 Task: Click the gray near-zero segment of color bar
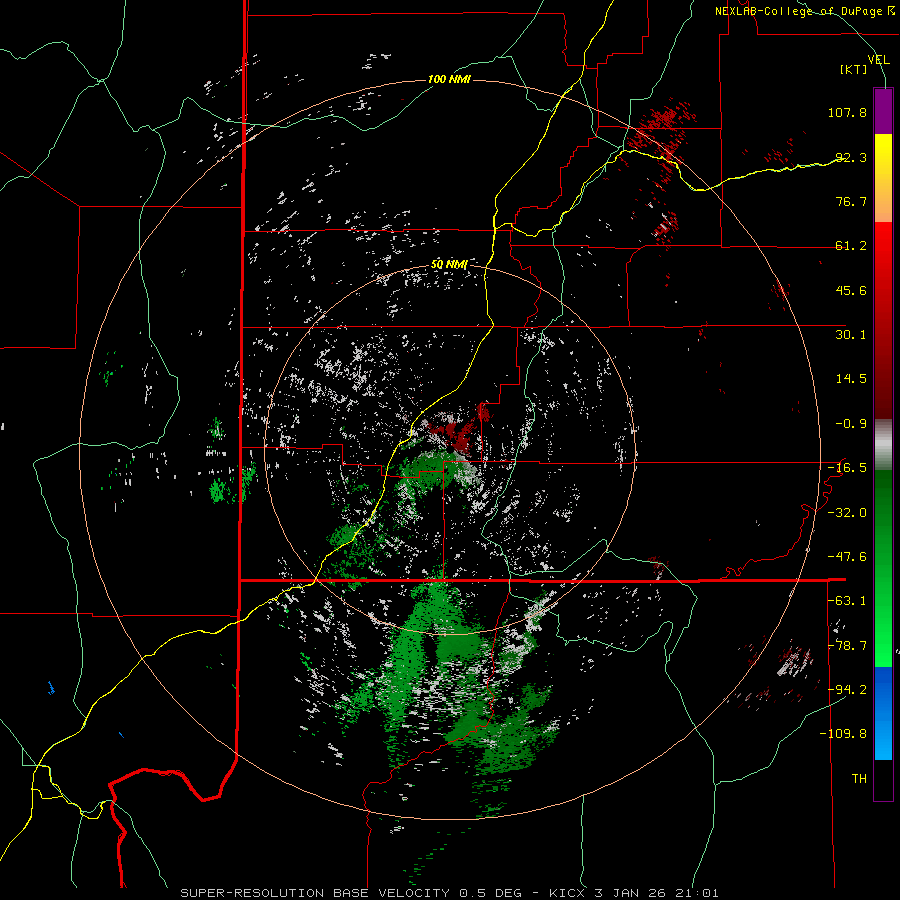(x=883, y=445)
